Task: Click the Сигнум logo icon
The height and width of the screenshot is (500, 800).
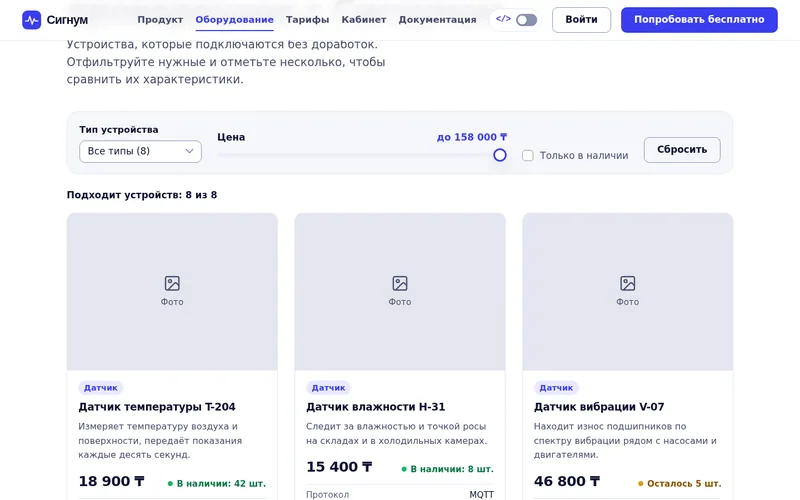Action: point(32,20)
